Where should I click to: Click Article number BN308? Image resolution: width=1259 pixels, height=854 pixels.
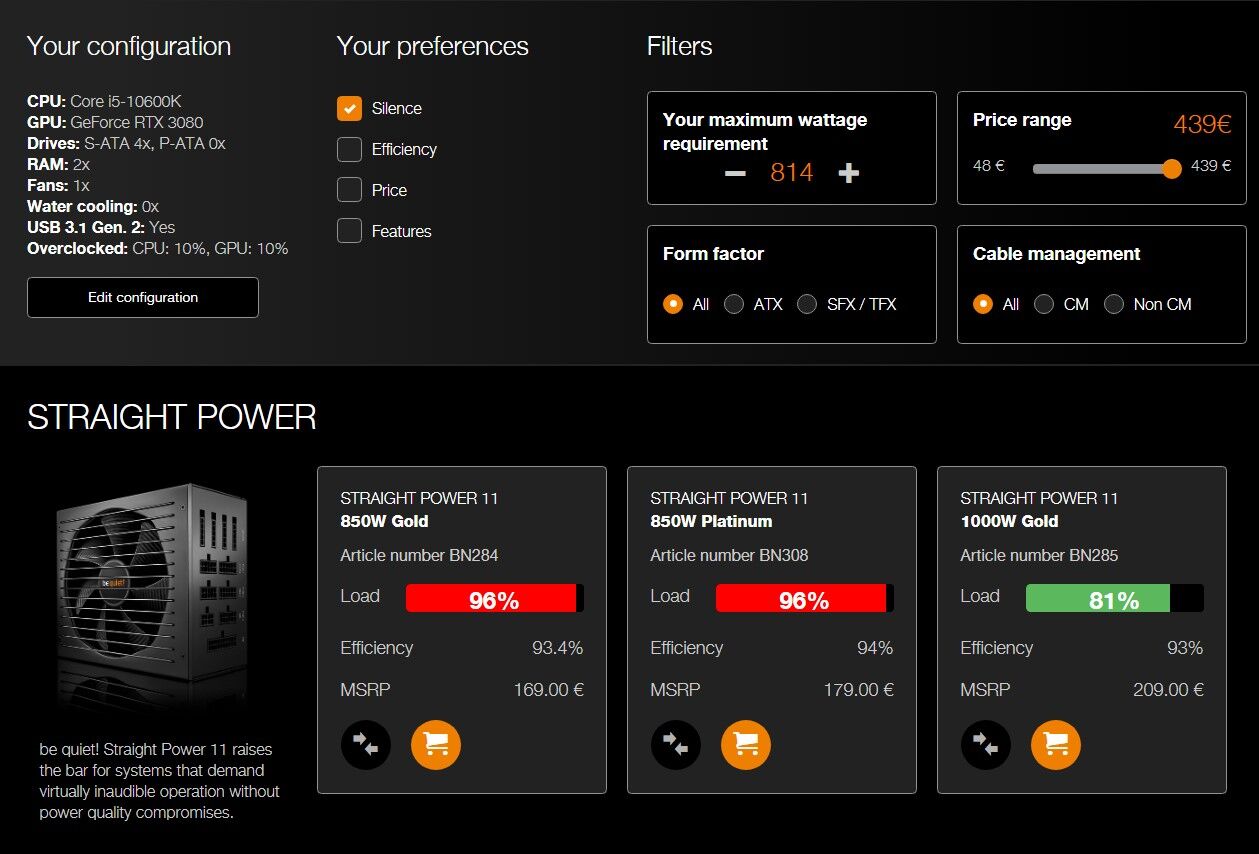pyautogui.click(x=729, y=555)
